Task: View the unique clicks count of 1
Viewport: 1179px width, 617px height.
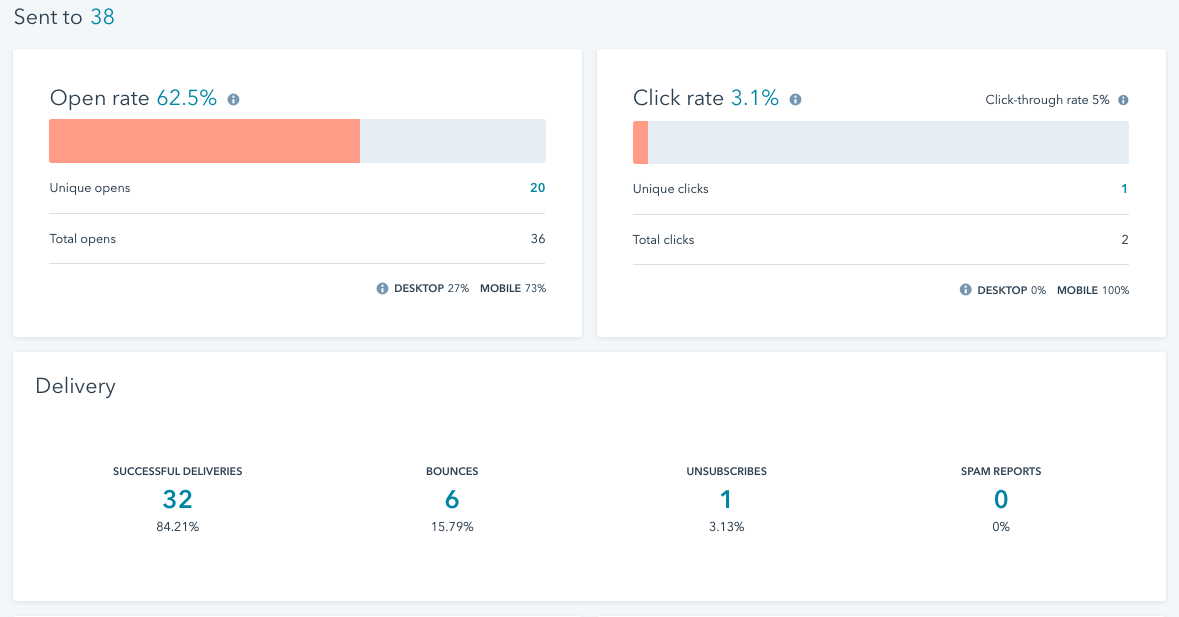Action: [1124, 189]
